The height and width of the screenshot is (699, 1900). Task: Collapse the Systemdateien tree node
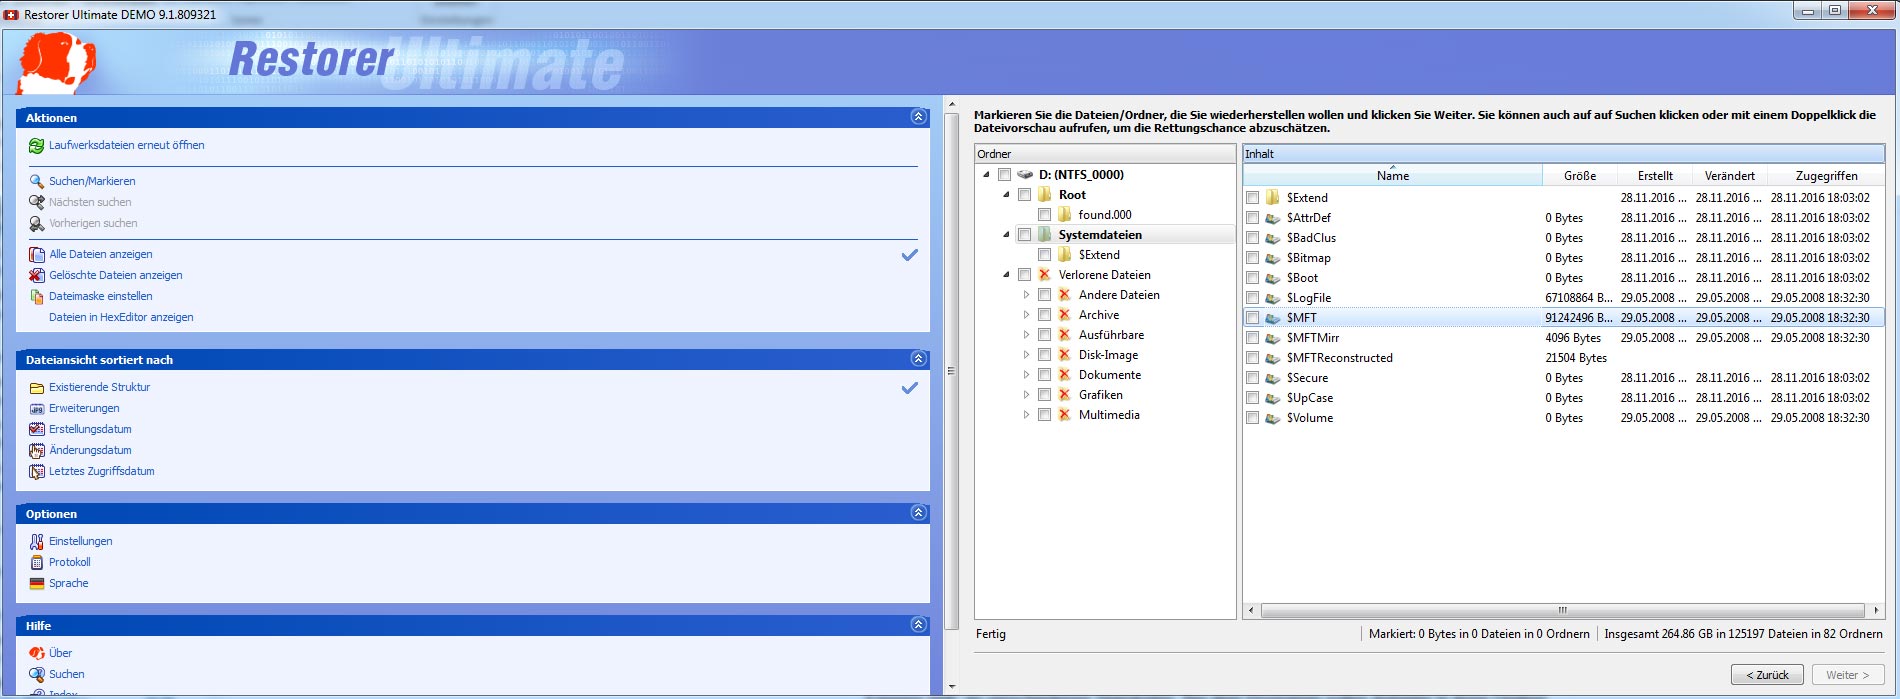pos(1006,235)
